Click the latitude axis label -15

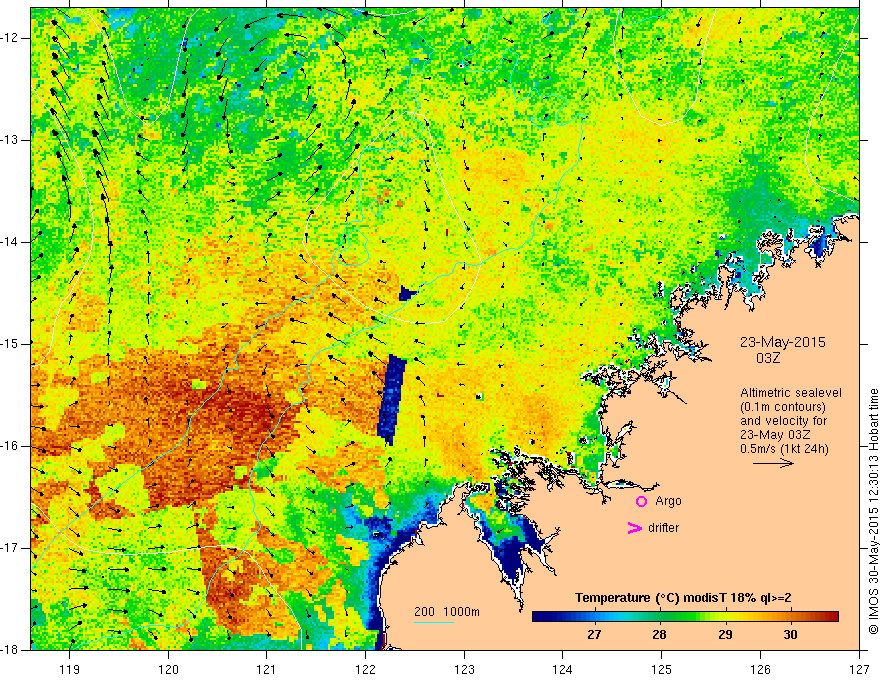pyautogui.click(x=10, y=343)
